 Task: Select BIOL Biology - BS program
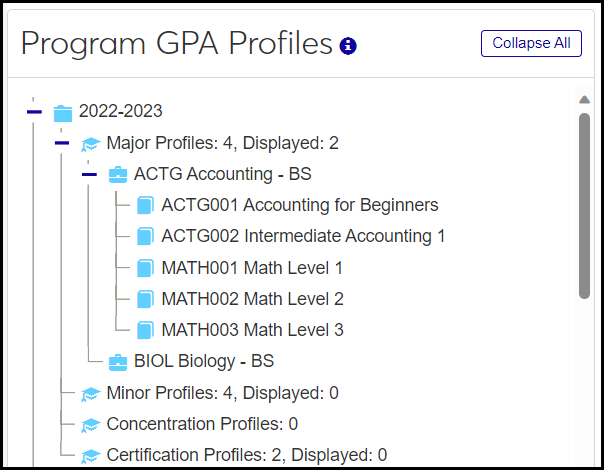coord(204,362)
